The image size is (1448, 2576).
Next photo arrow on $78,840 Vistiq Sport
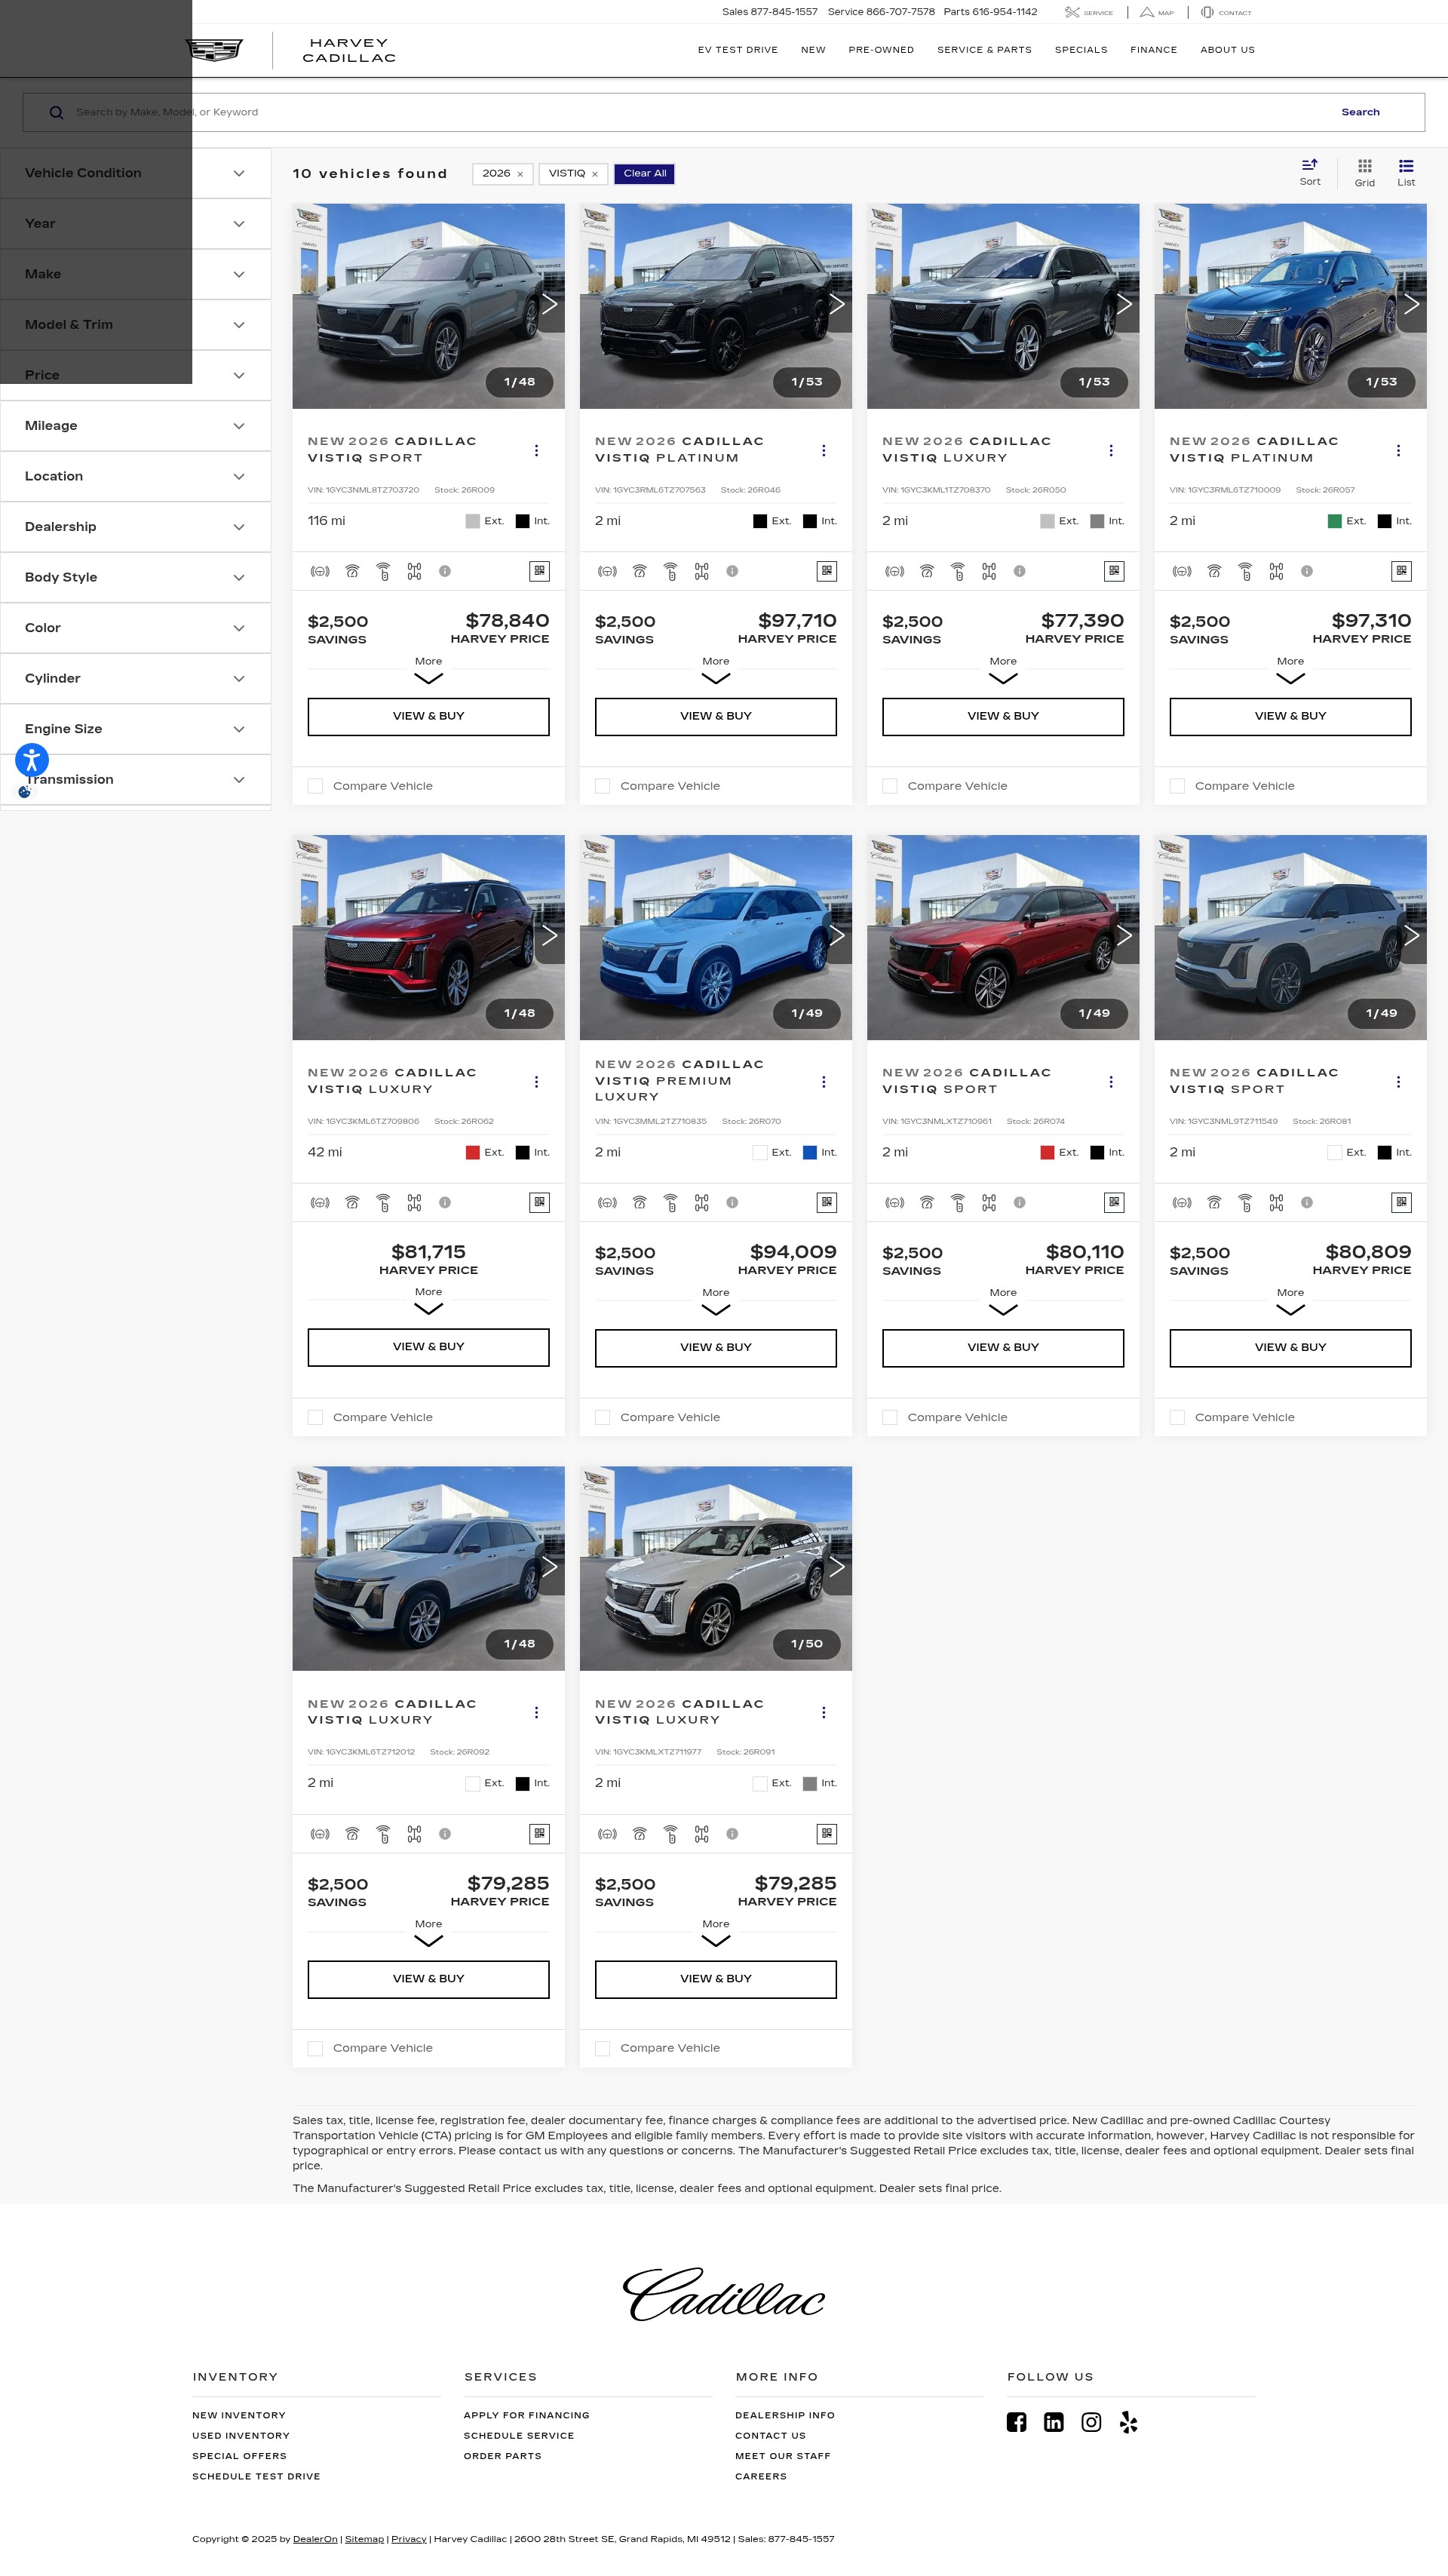click(x=549, y=305)
